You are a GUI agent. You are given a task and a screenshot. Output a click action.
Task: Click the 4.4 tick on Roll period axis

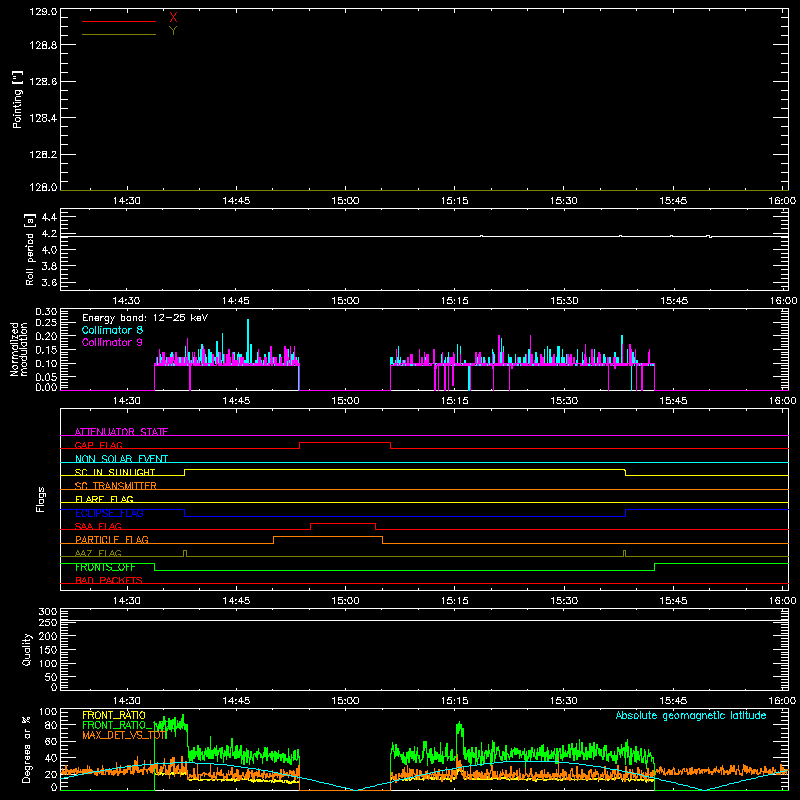pos(49,218)
